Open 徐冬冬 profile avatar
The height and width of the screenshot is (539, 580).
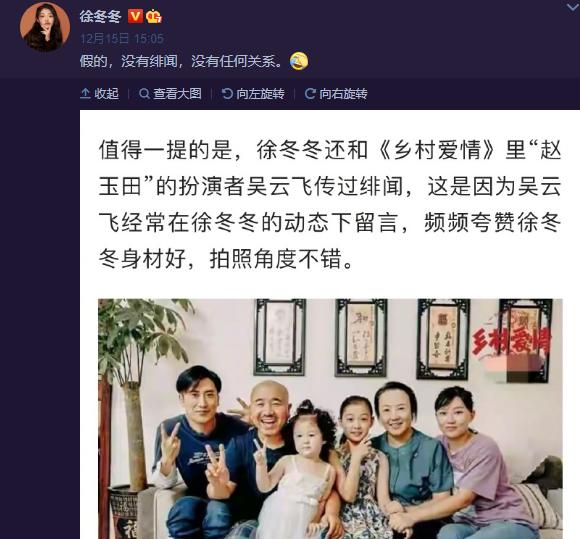coord(45,27)
